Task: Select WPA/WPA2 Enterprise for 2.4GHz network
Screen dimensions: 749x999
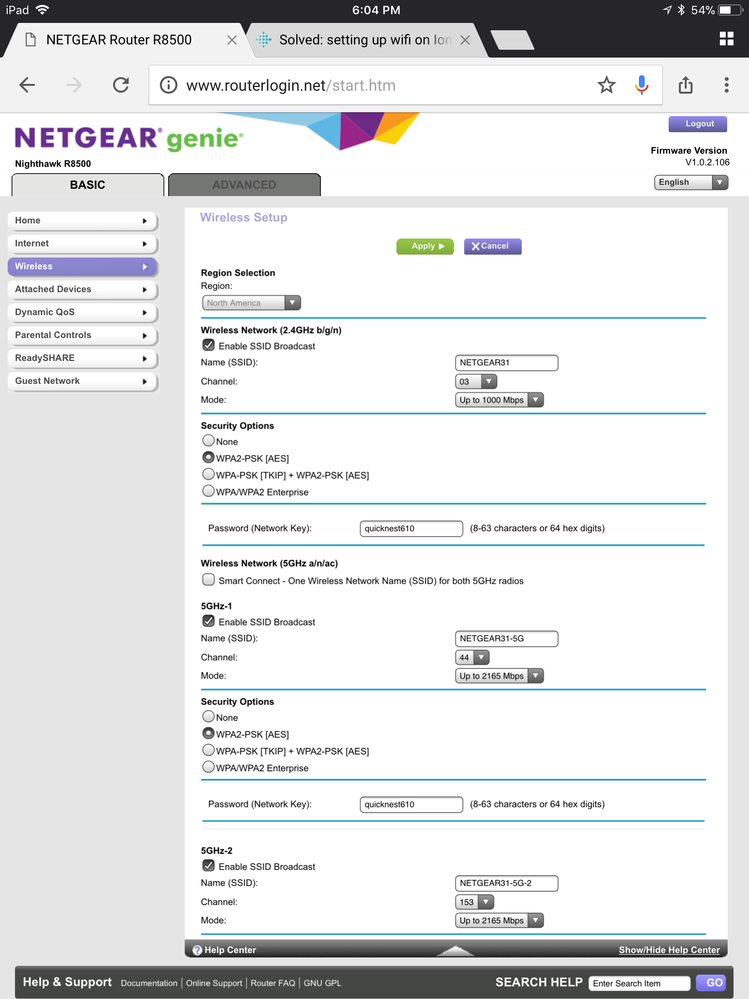Action: [x=208, y=492]
